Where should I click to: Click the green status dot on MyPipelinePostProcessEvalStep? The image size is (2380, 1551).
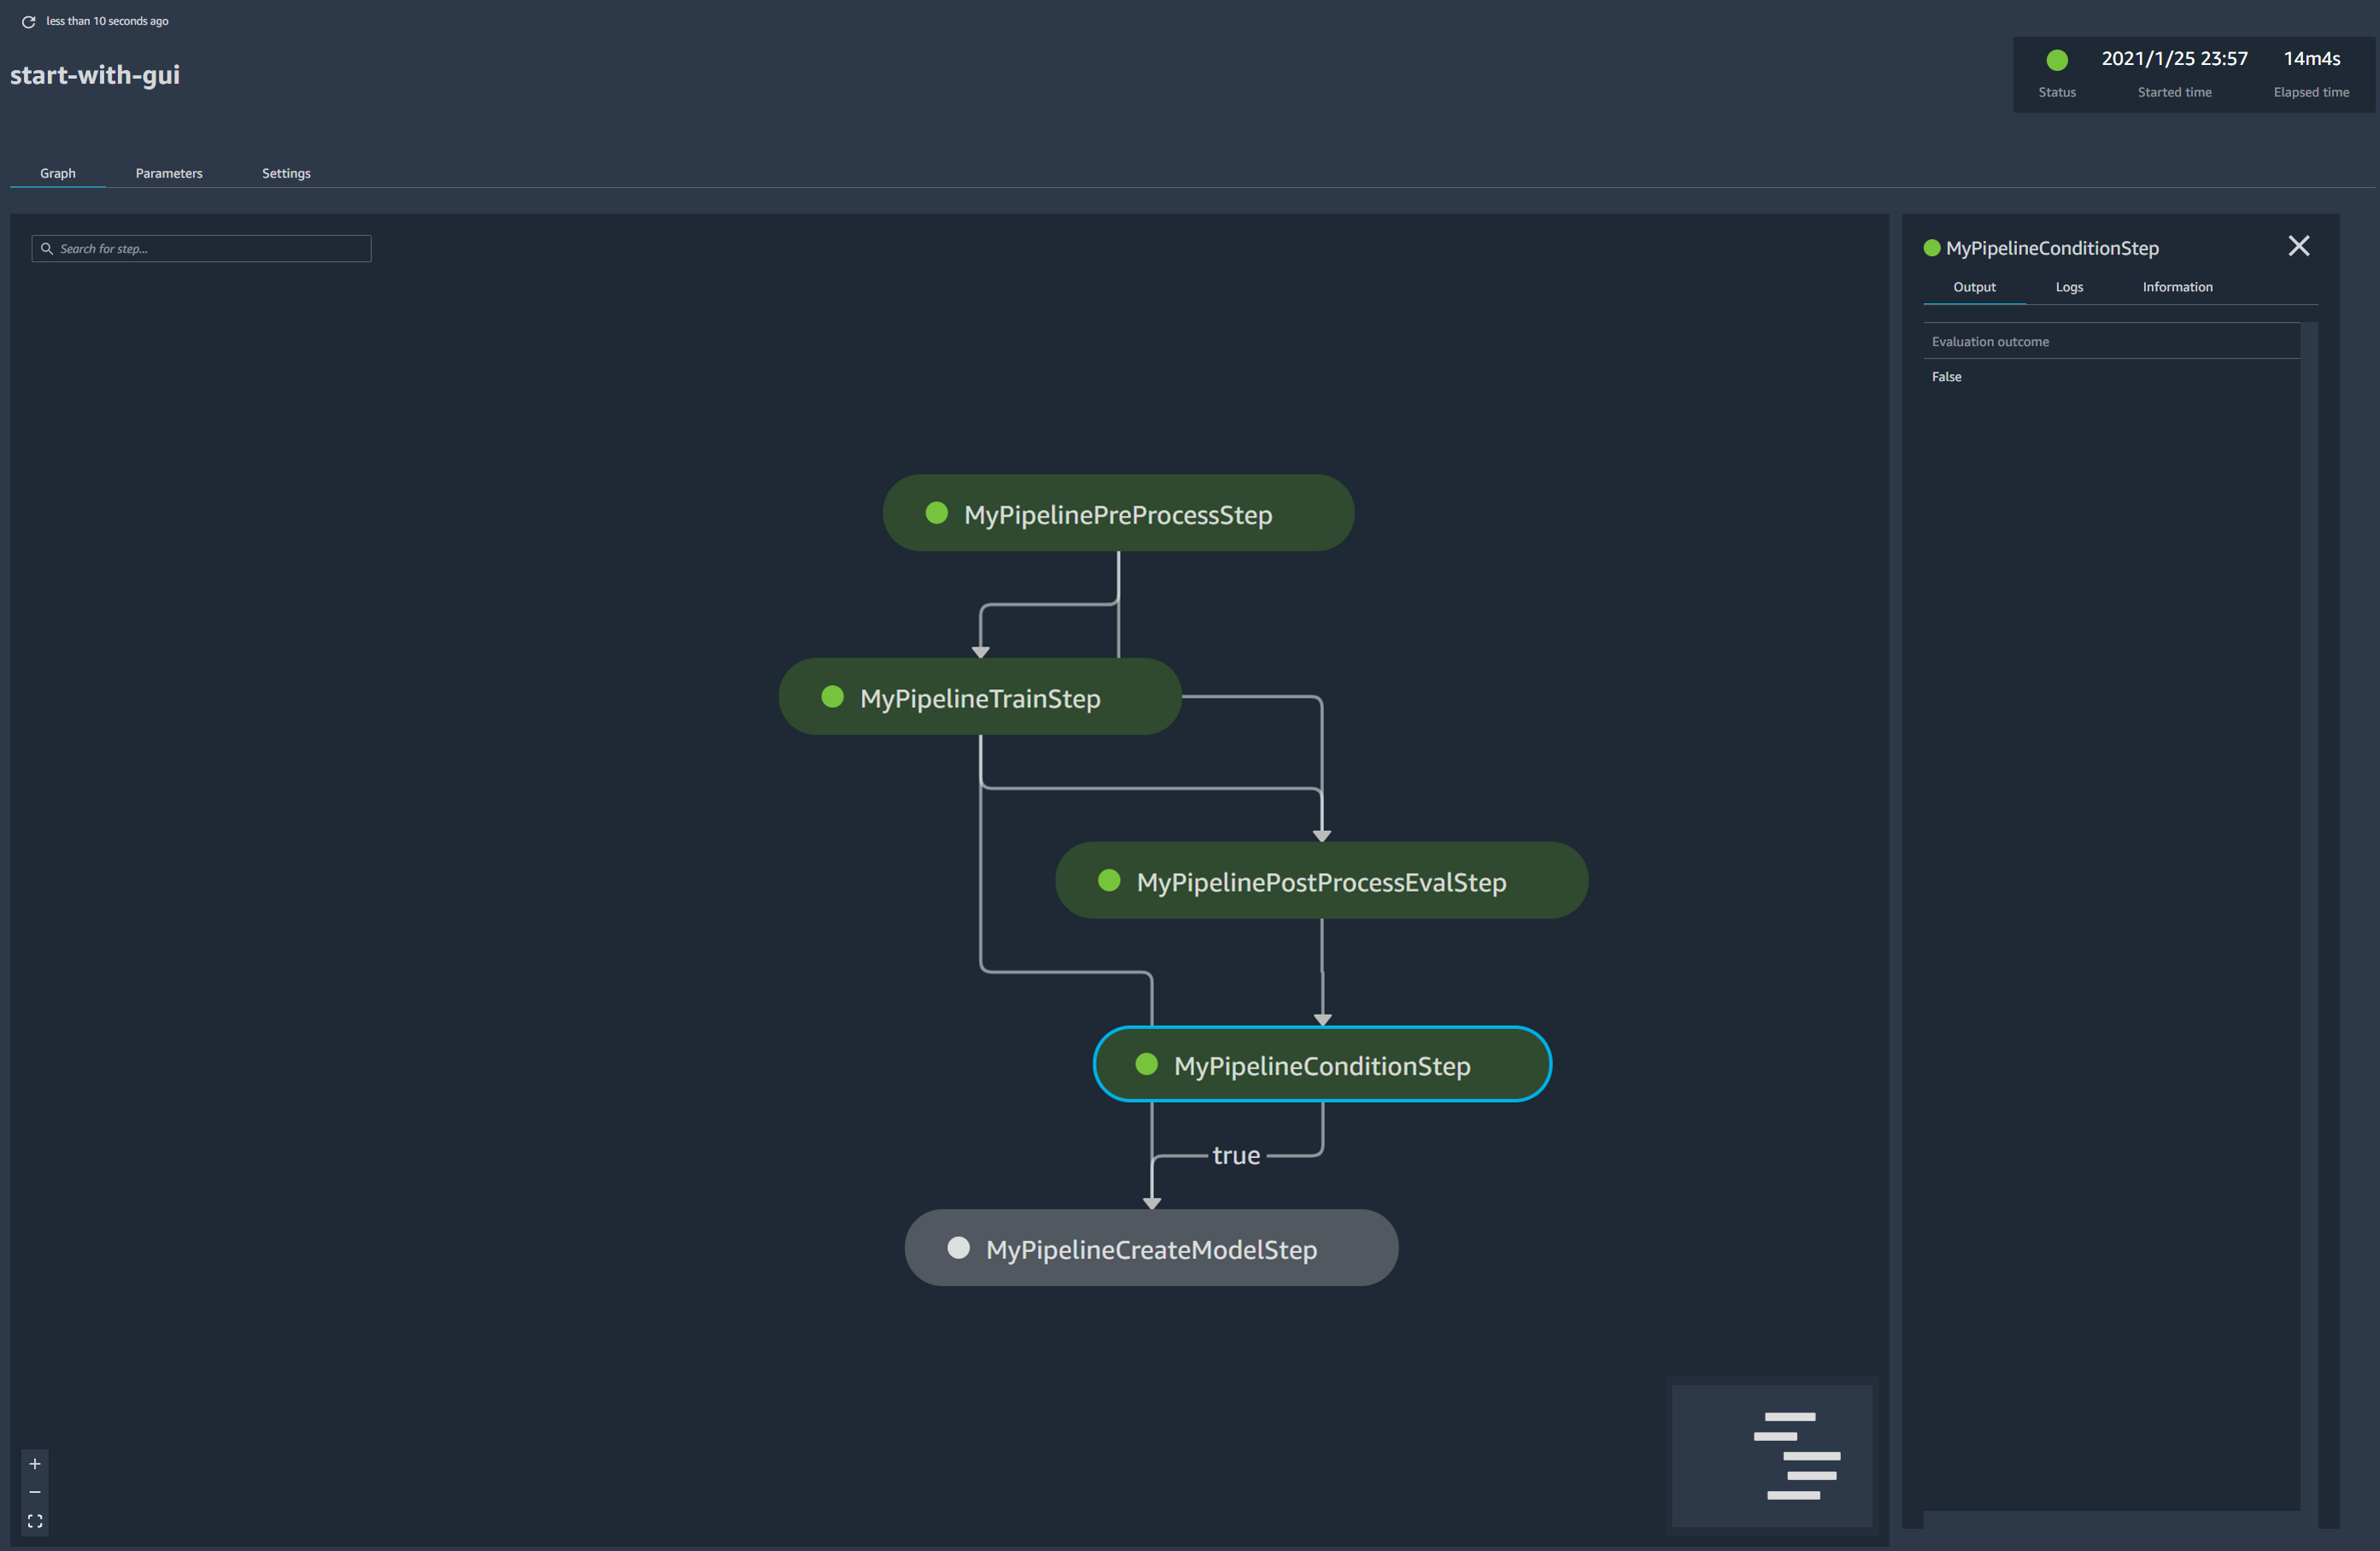tap(1109, 881)
